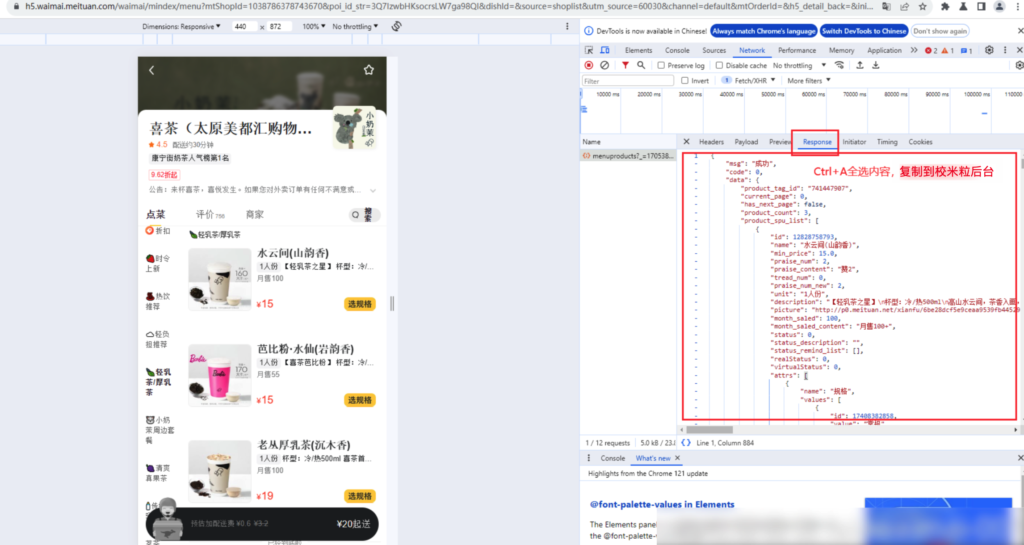Open the Console panel tab
The height and width of the screenshot is (545, 1024).
tap(677, 50)
